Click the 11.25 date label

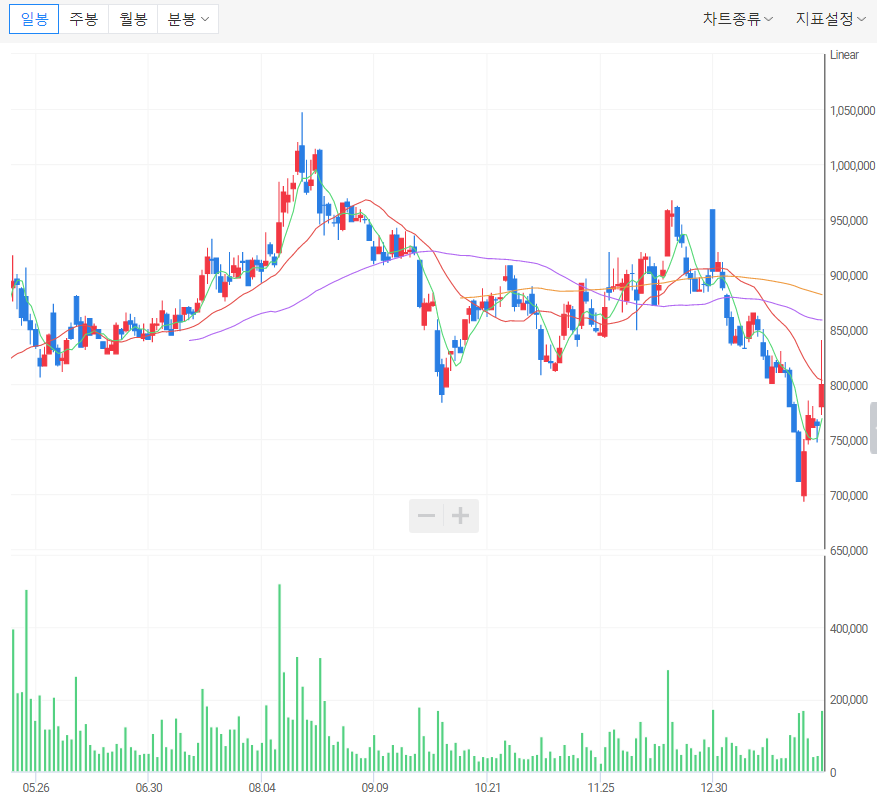point(601,788)
